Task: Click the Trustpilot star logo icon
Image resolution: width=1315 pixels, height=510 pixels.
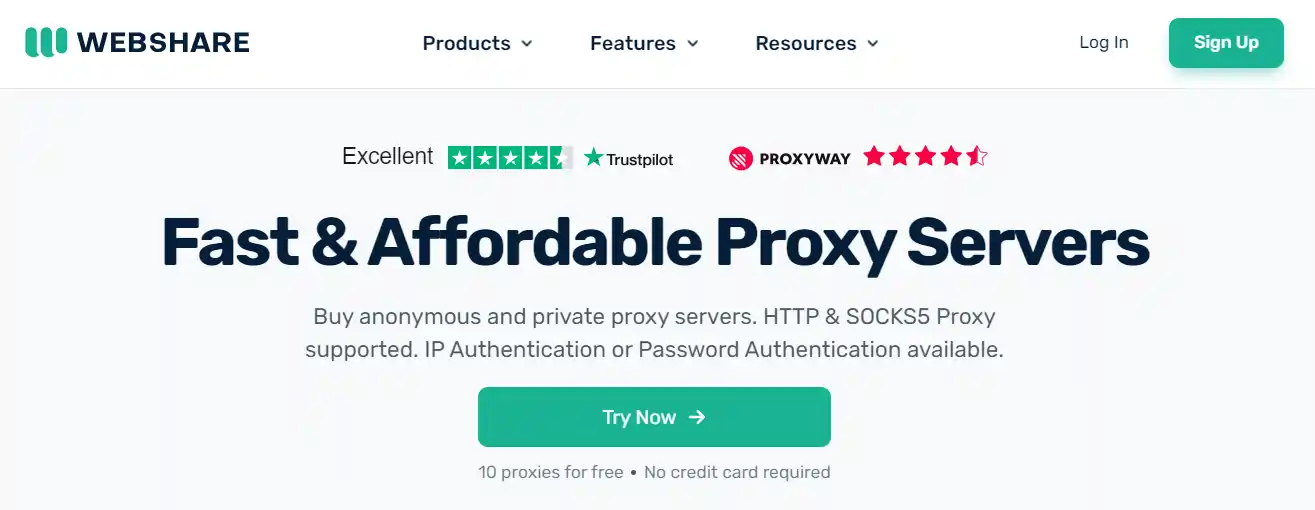Action: point(594,157)
